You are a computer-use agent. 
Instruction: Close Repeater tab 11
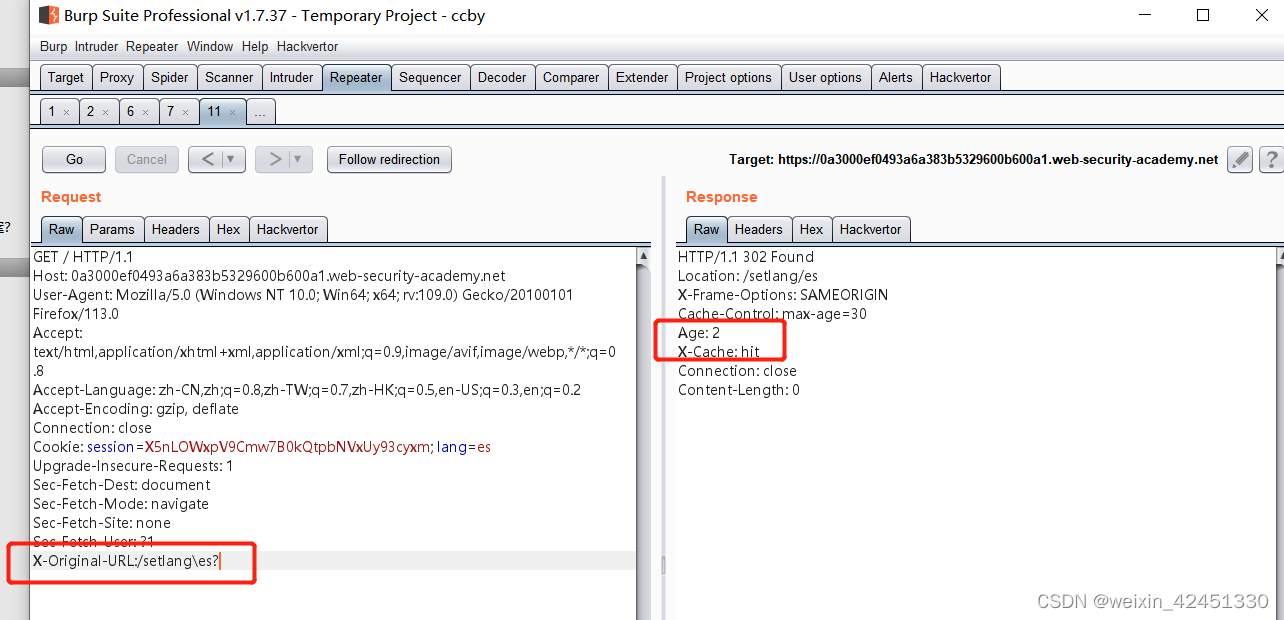[x=232, y=112]
